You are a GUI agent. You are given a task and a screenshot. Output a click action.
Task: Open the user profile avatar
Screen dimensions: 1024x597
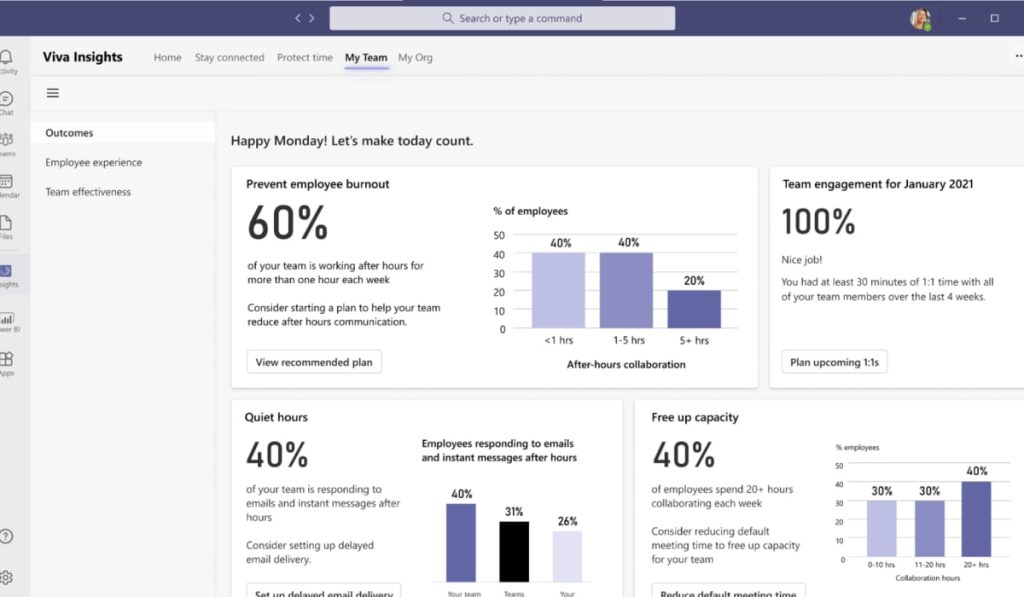tap(921, 19)
